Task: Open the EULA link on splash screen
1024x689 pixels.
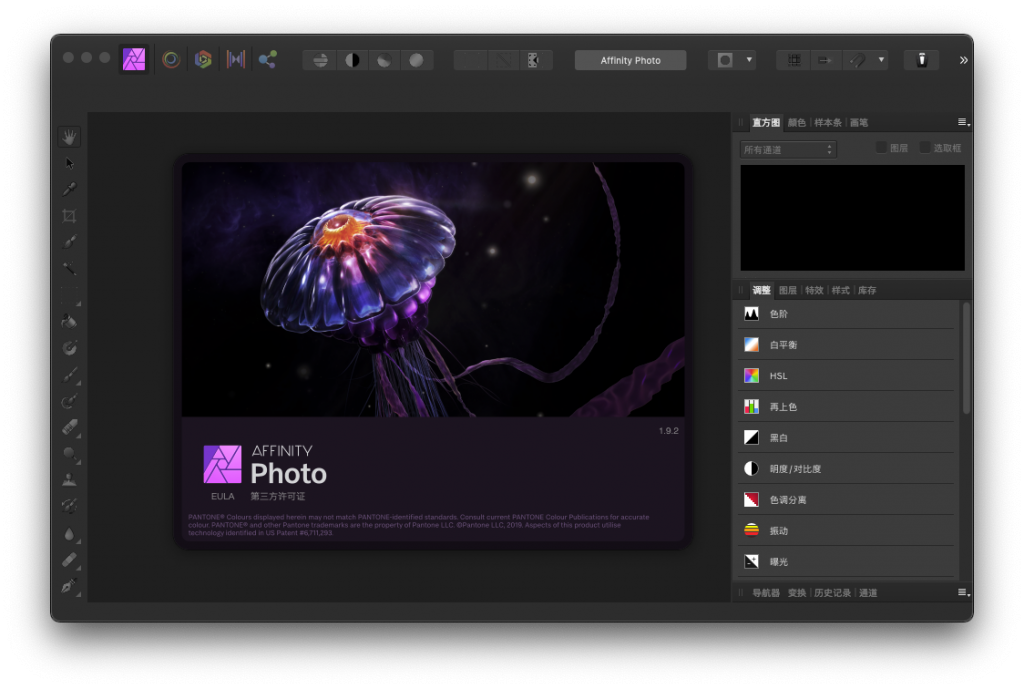Action: tap(222, 496)
